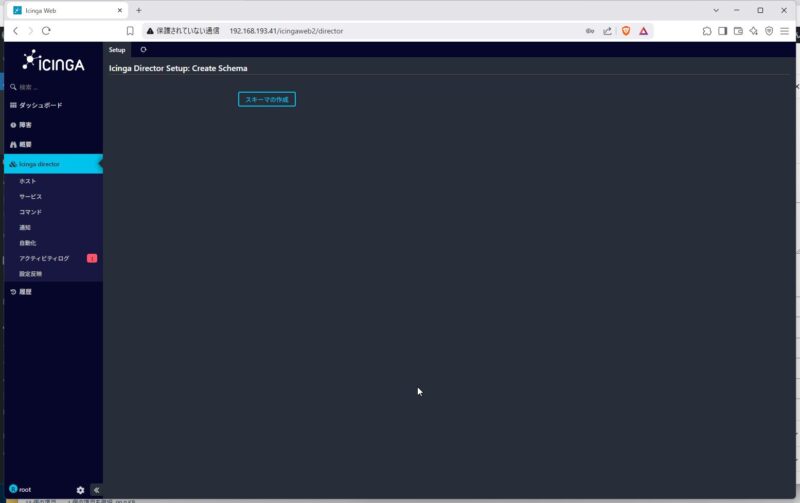Image resolution: width=800 pixels, height=503 pixels.
Task: Click the key password icon in address bar
Action: [x=590, y=31]
